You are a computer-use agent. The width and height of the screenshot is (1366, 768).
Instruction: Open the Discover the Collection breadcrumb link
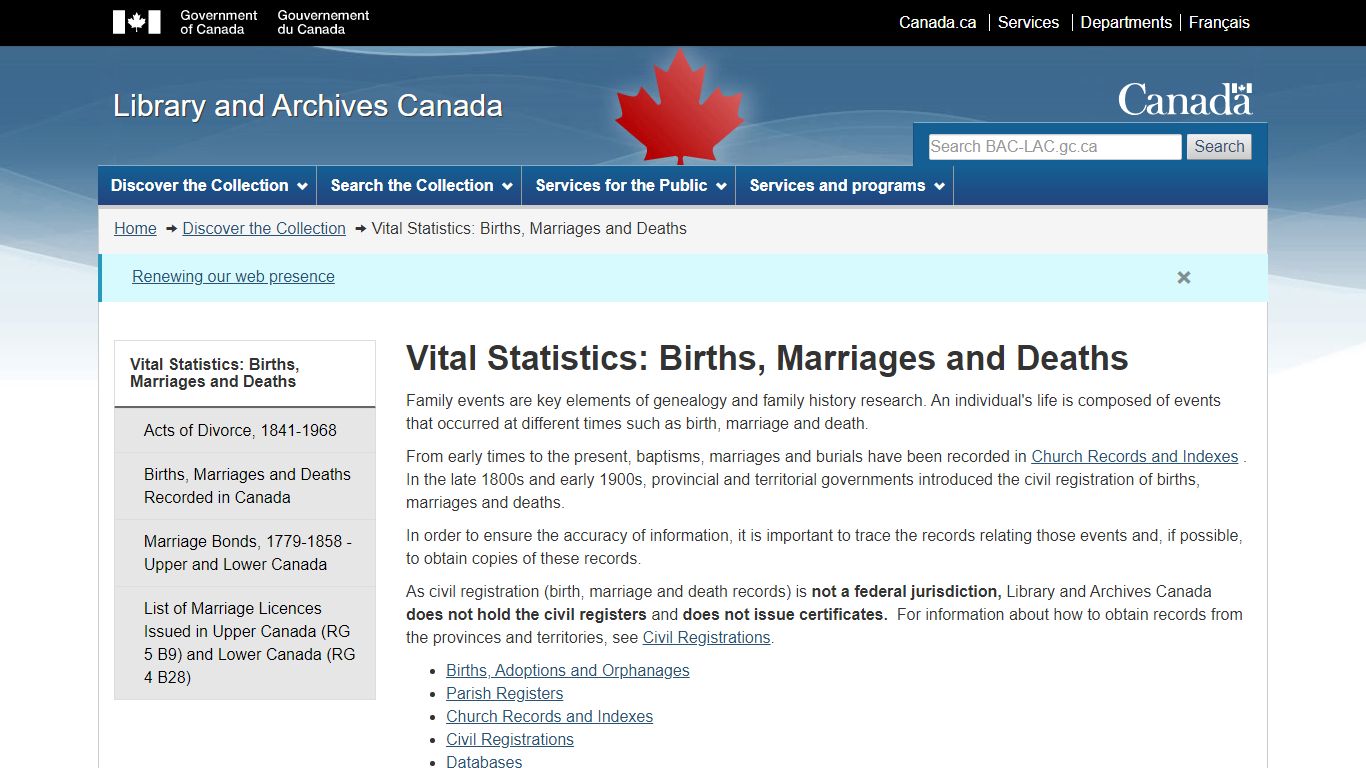click(264, 228)
